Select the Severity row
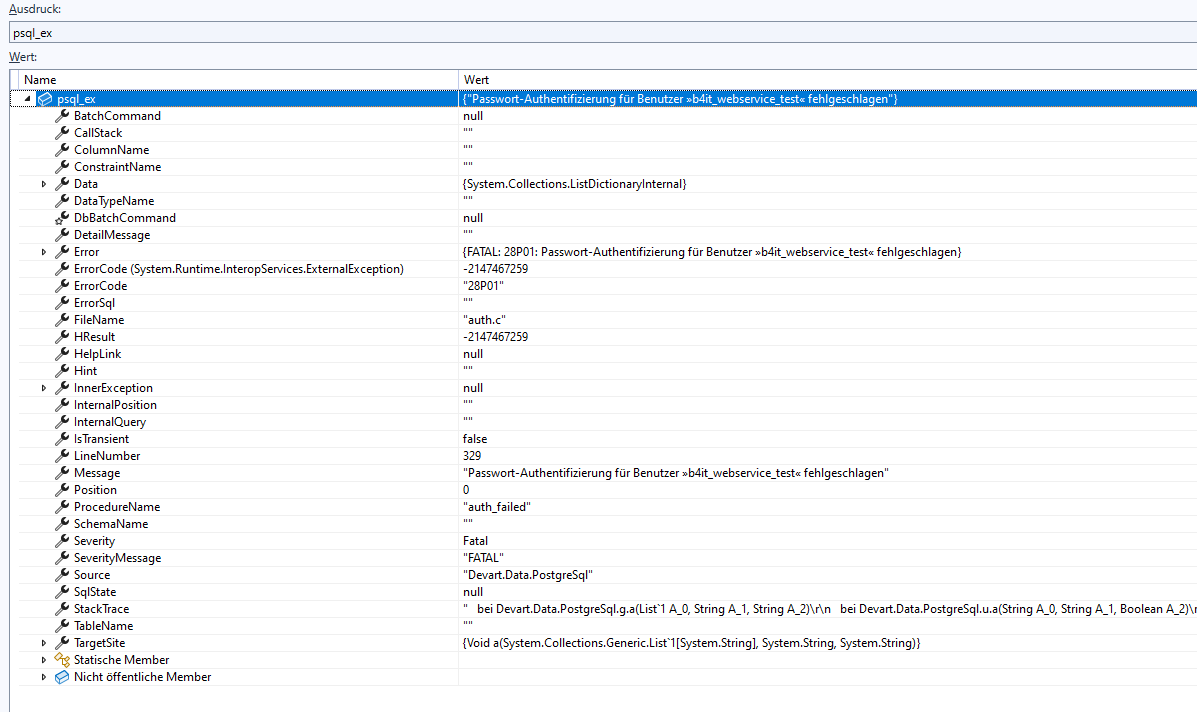1197x712 pixels. 94,541
